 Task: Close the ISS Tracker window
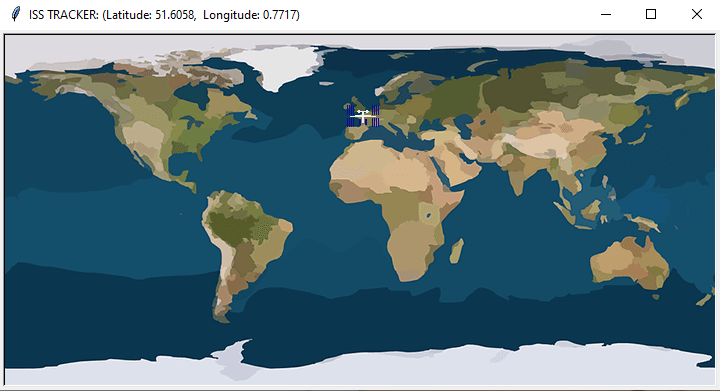(x=697, y=14)
